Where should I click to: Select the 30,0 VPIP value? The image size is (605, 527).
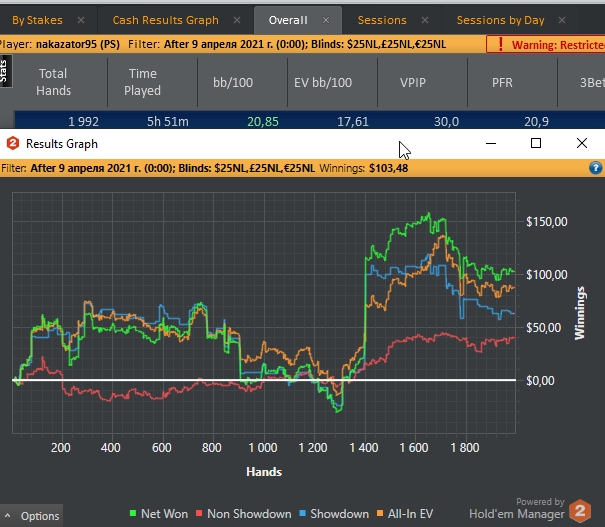pyautogui.click(x=446, y=122)
